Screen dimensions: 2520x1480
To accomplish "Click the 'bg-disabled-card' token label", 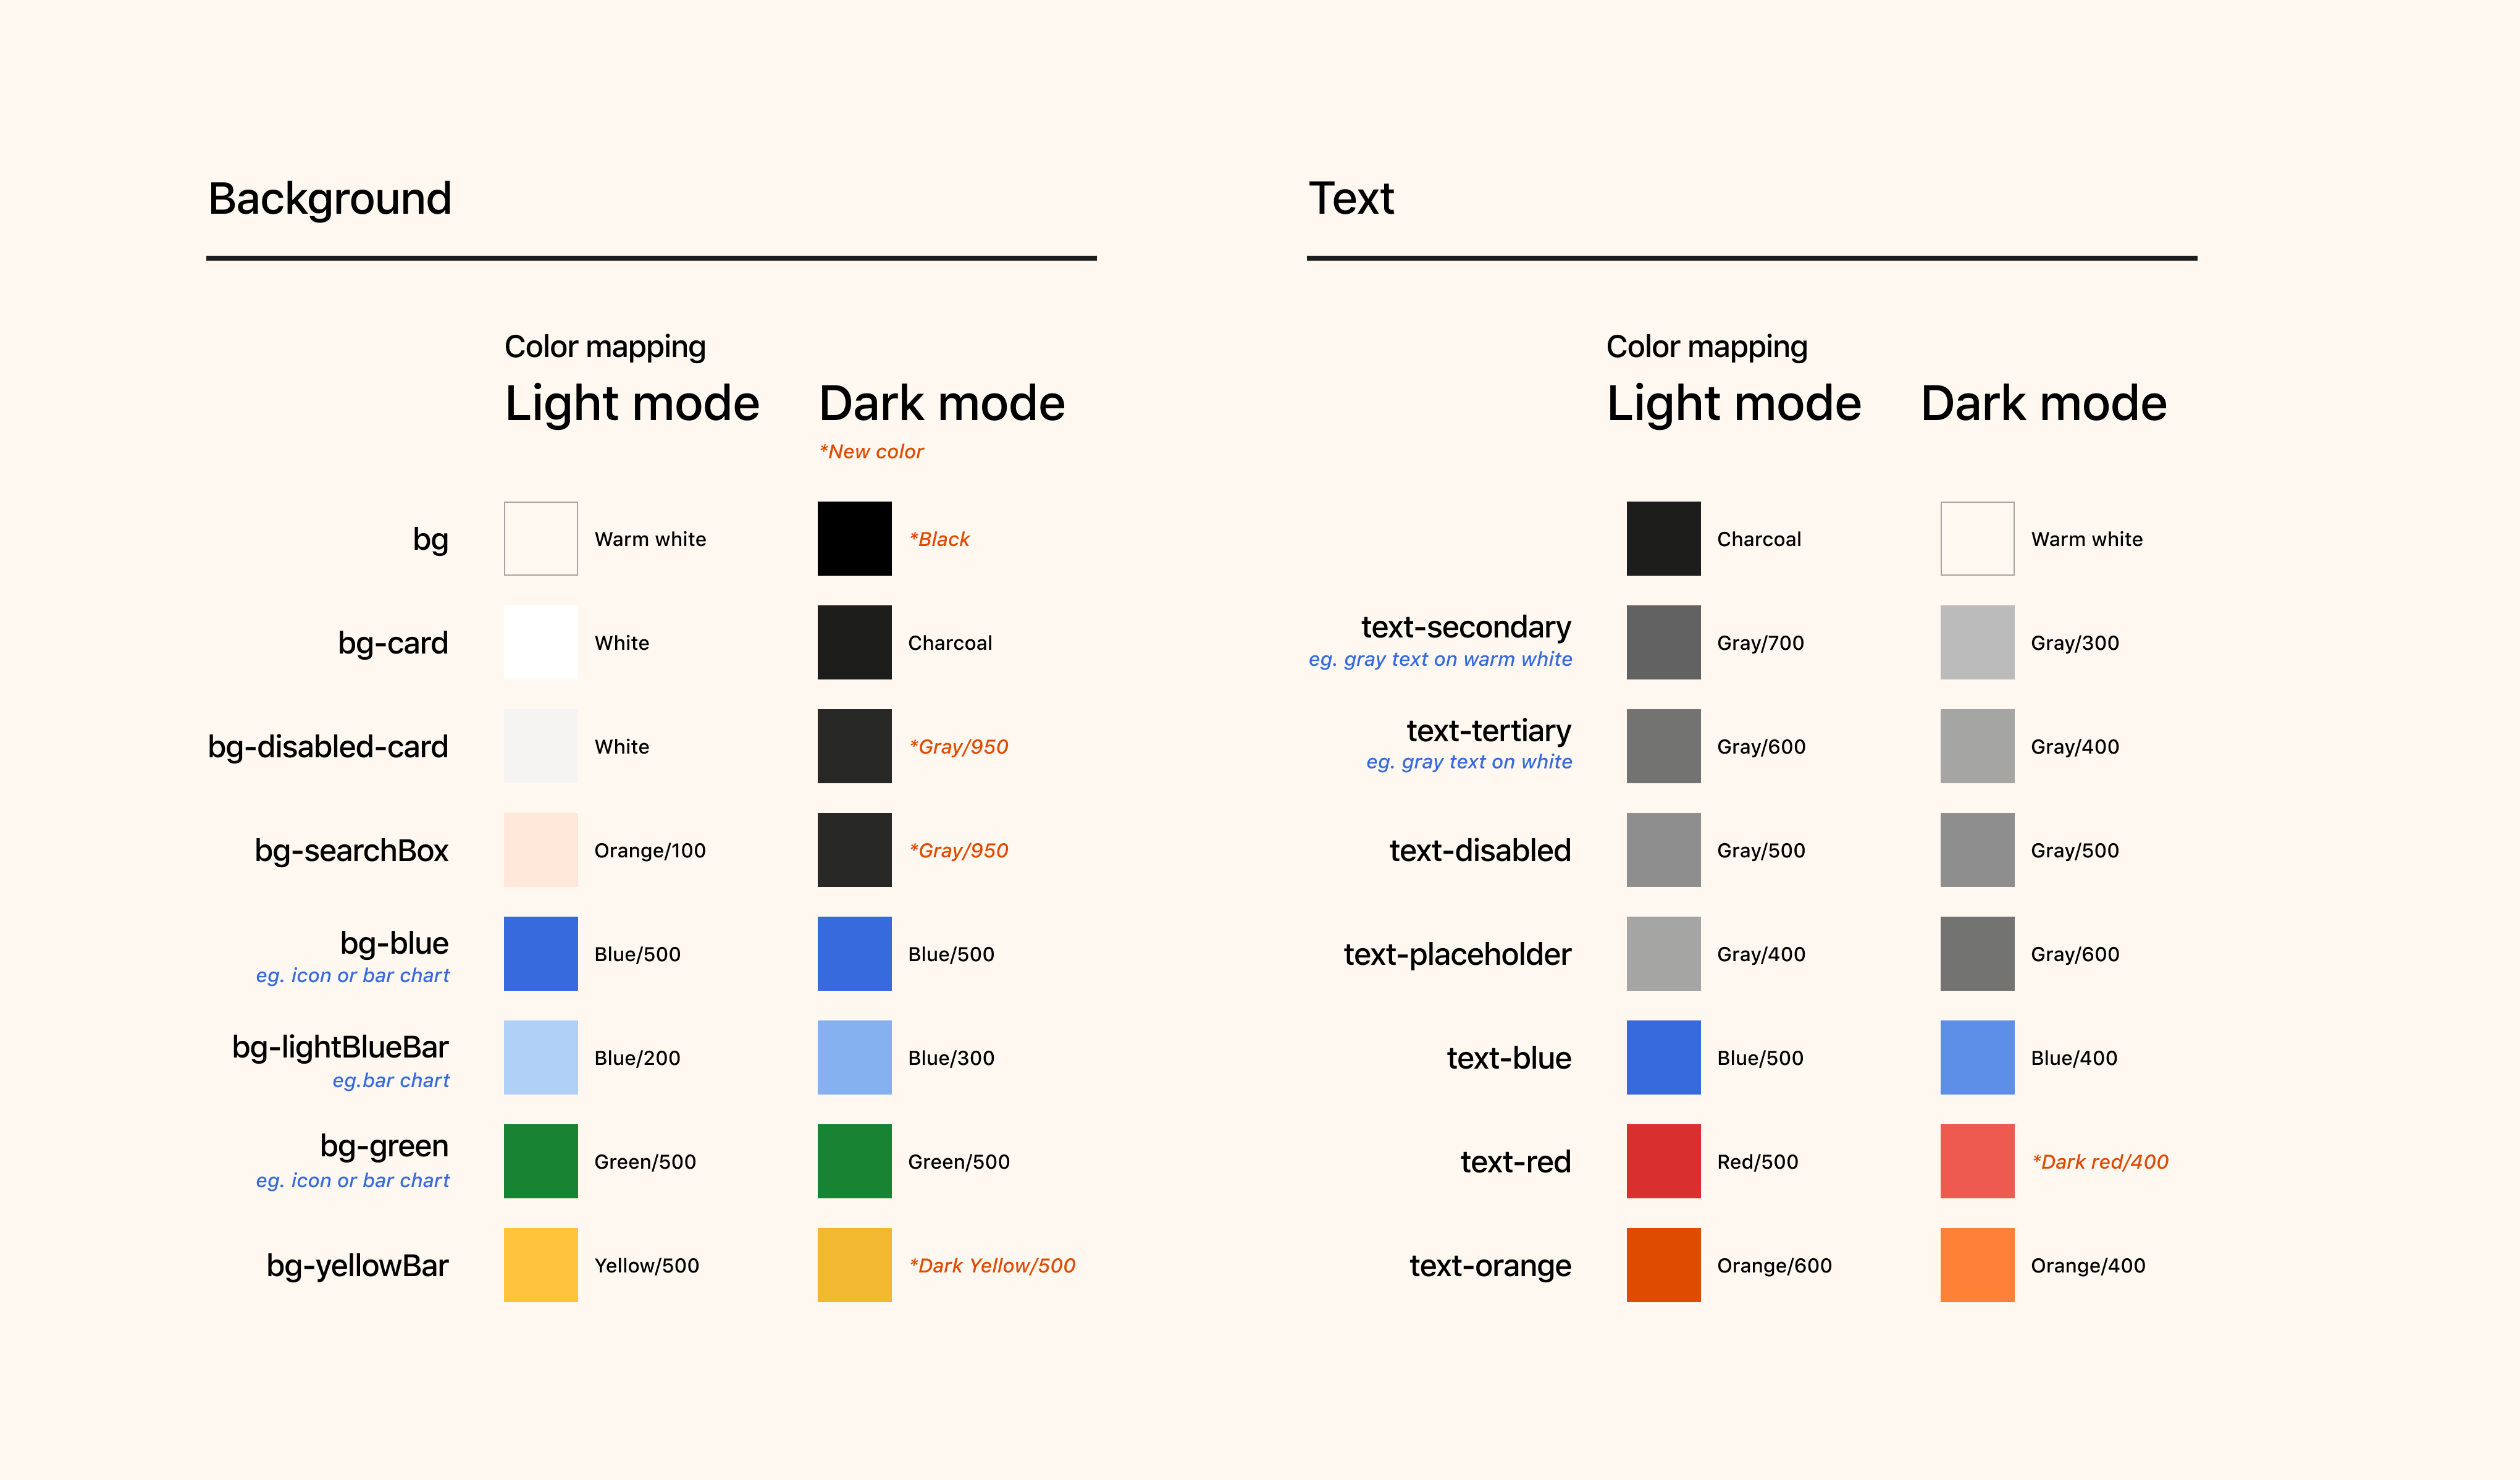I will coord(327,747).
